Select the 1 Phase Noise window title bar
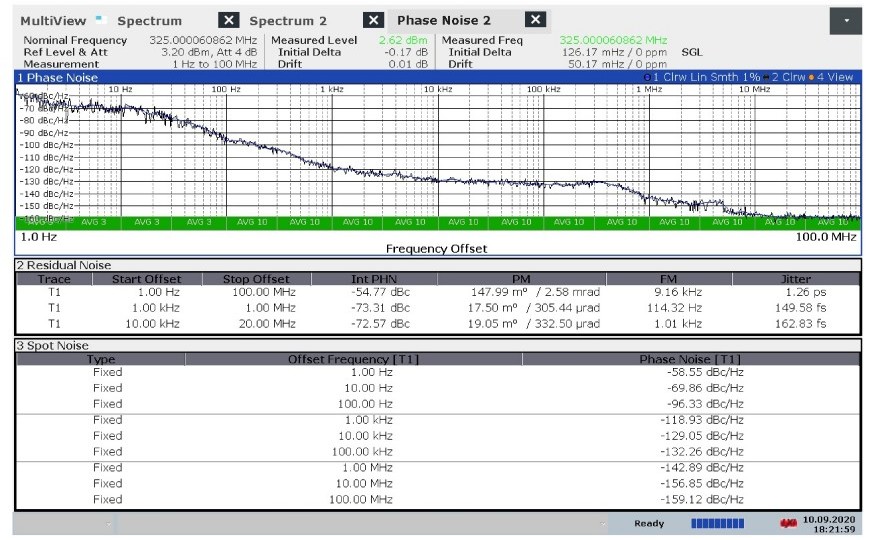Image resolution: width=877 pixels, height=540 pixels. click(x=300, y=77)
